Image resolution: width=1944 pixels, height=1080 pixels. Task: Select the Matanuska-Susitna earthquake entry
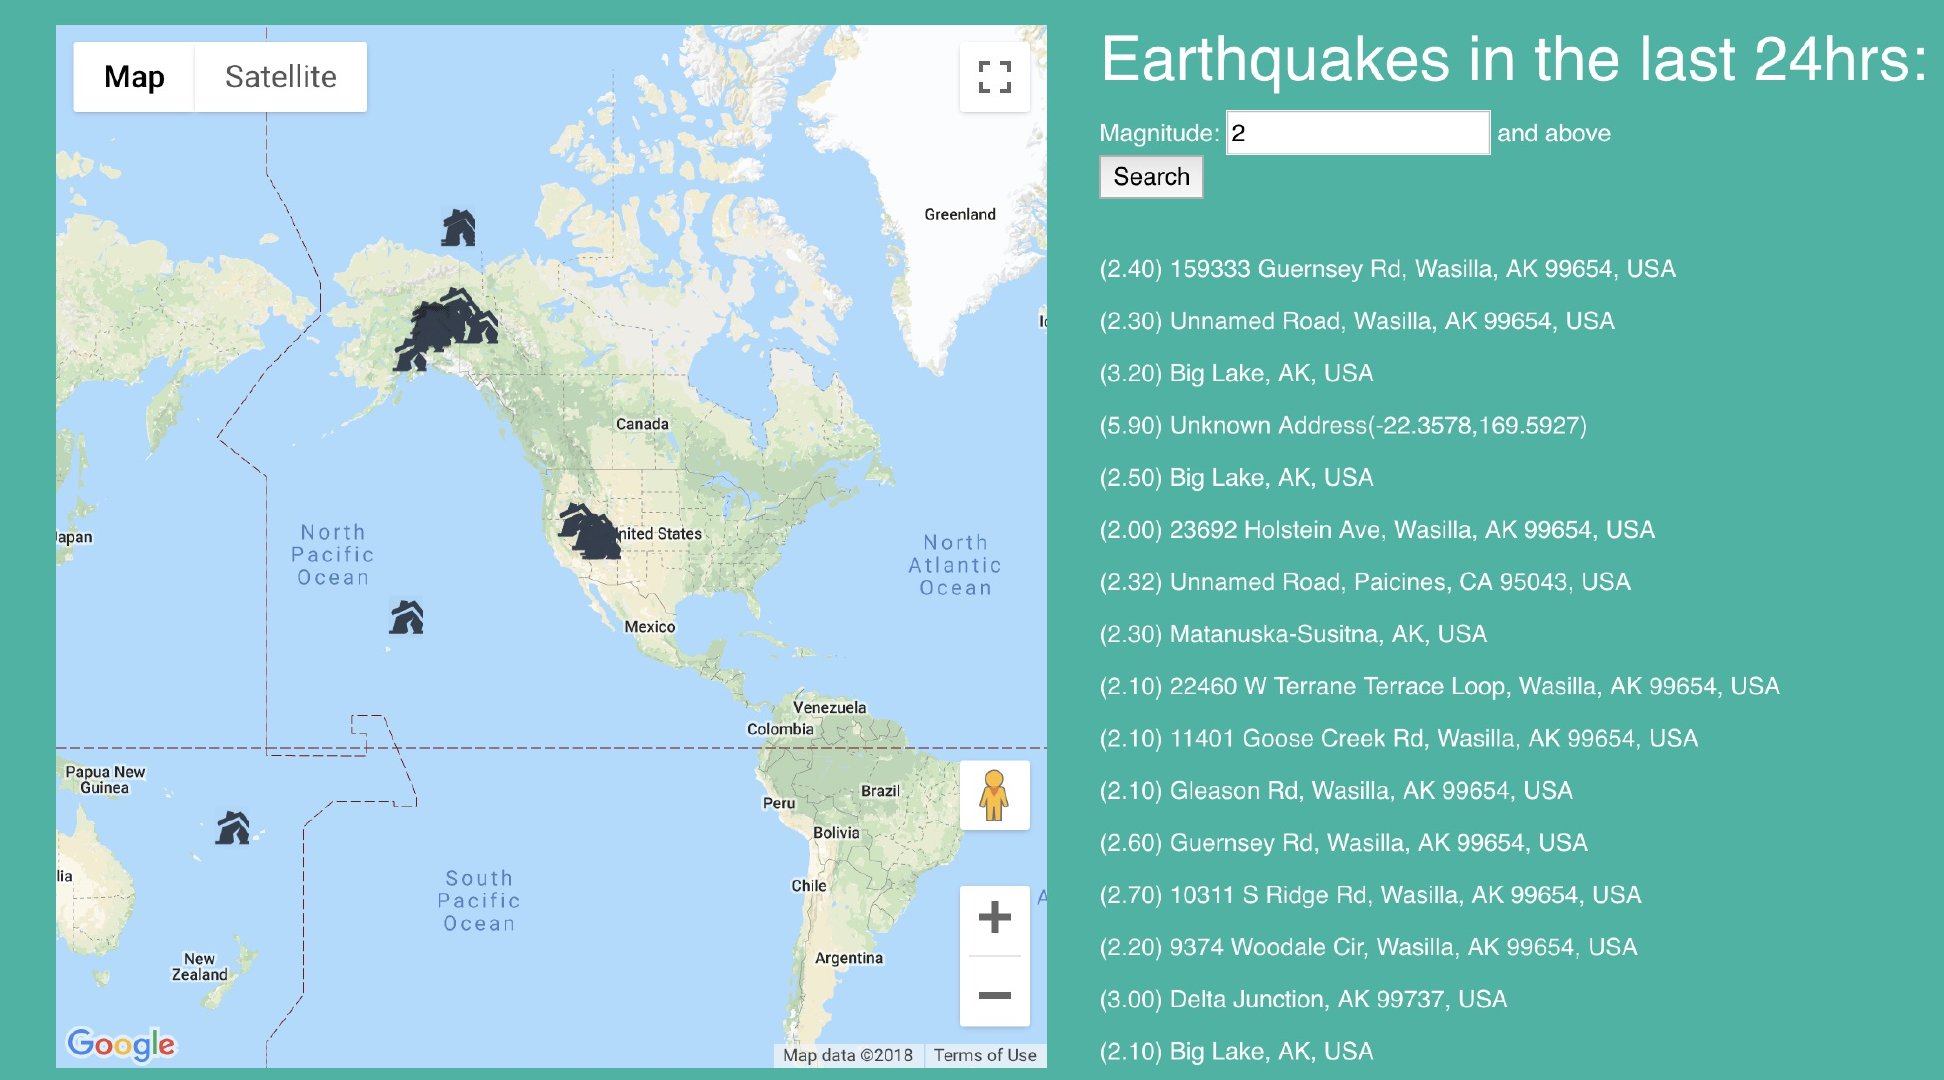[x=1292, y=634]
